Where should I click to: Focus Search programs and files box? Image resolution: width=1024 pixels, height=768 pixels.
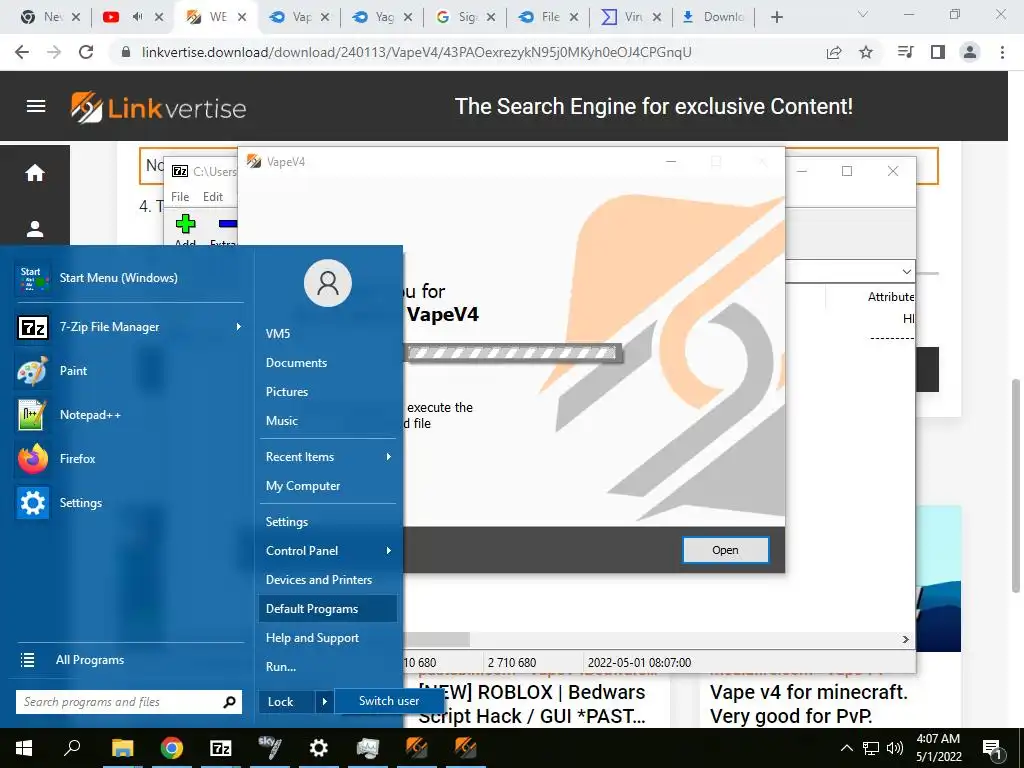click(x=129, y=702)
